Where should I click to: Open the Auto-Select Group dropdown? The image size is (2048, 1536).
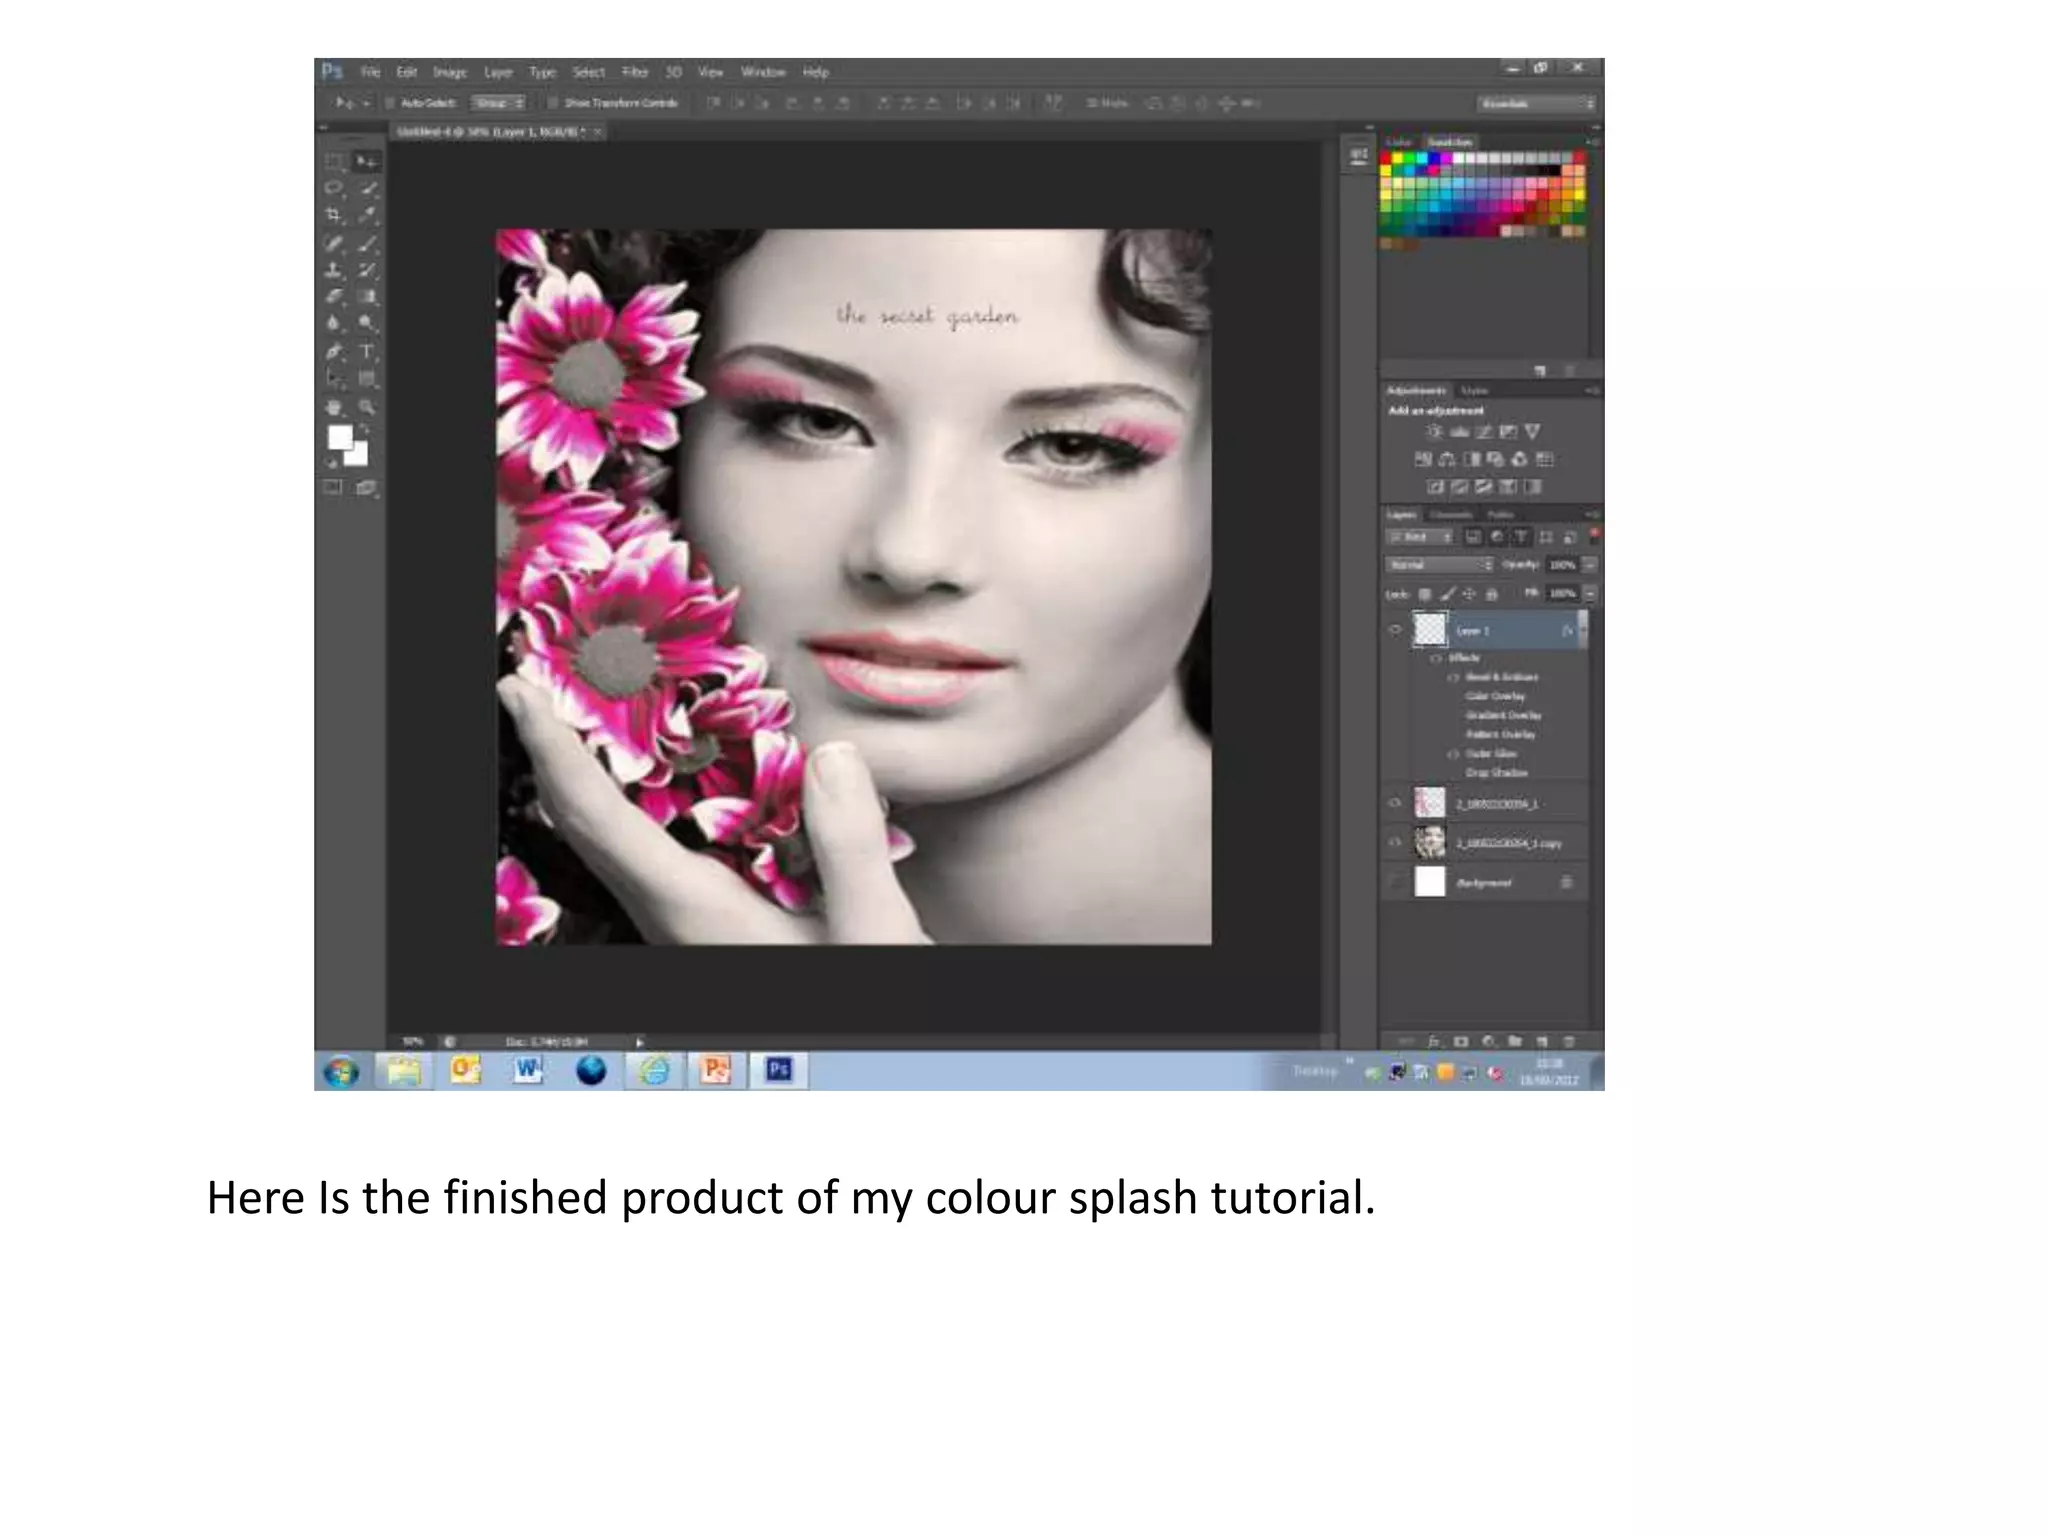coord(499,103)
